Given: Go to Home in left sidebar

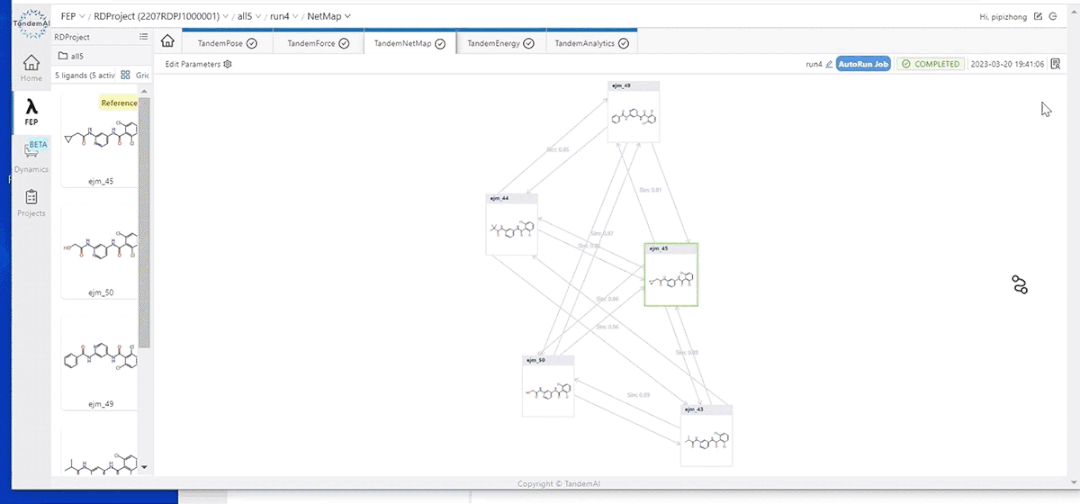Looking at the screenshot, I should pyautogui.click(x=32, y=67).
